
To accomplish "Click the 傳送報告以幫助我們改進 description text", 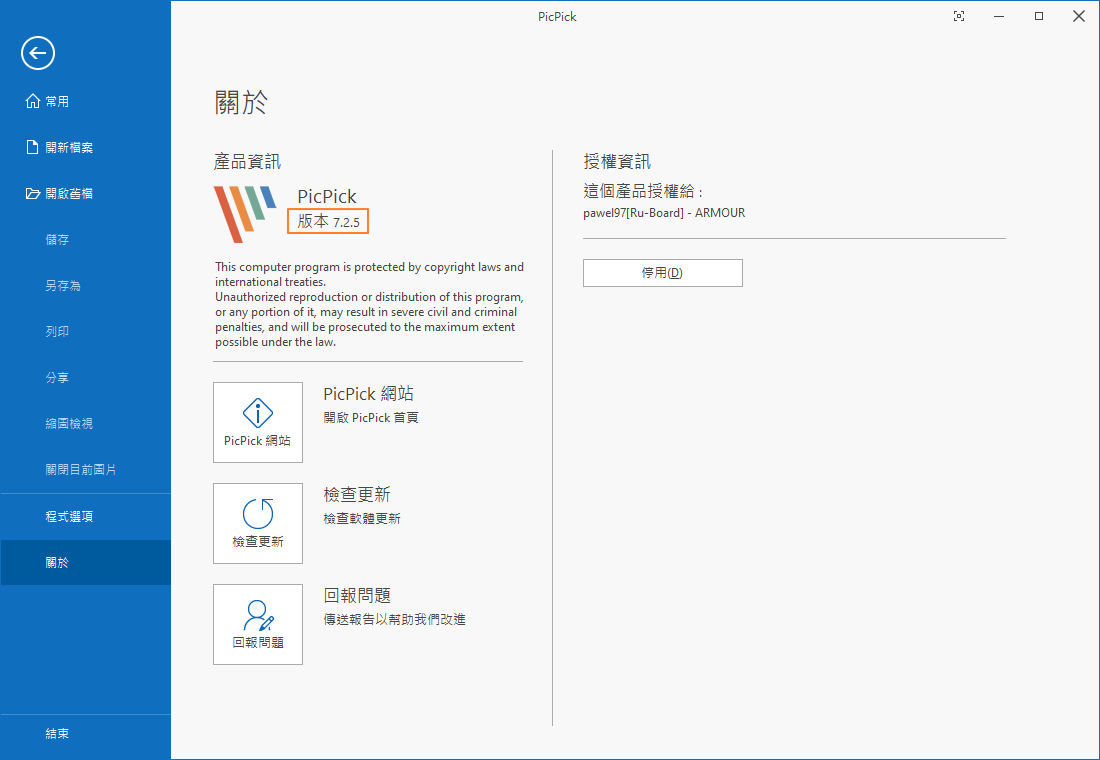I will click(x=395, y=620).
